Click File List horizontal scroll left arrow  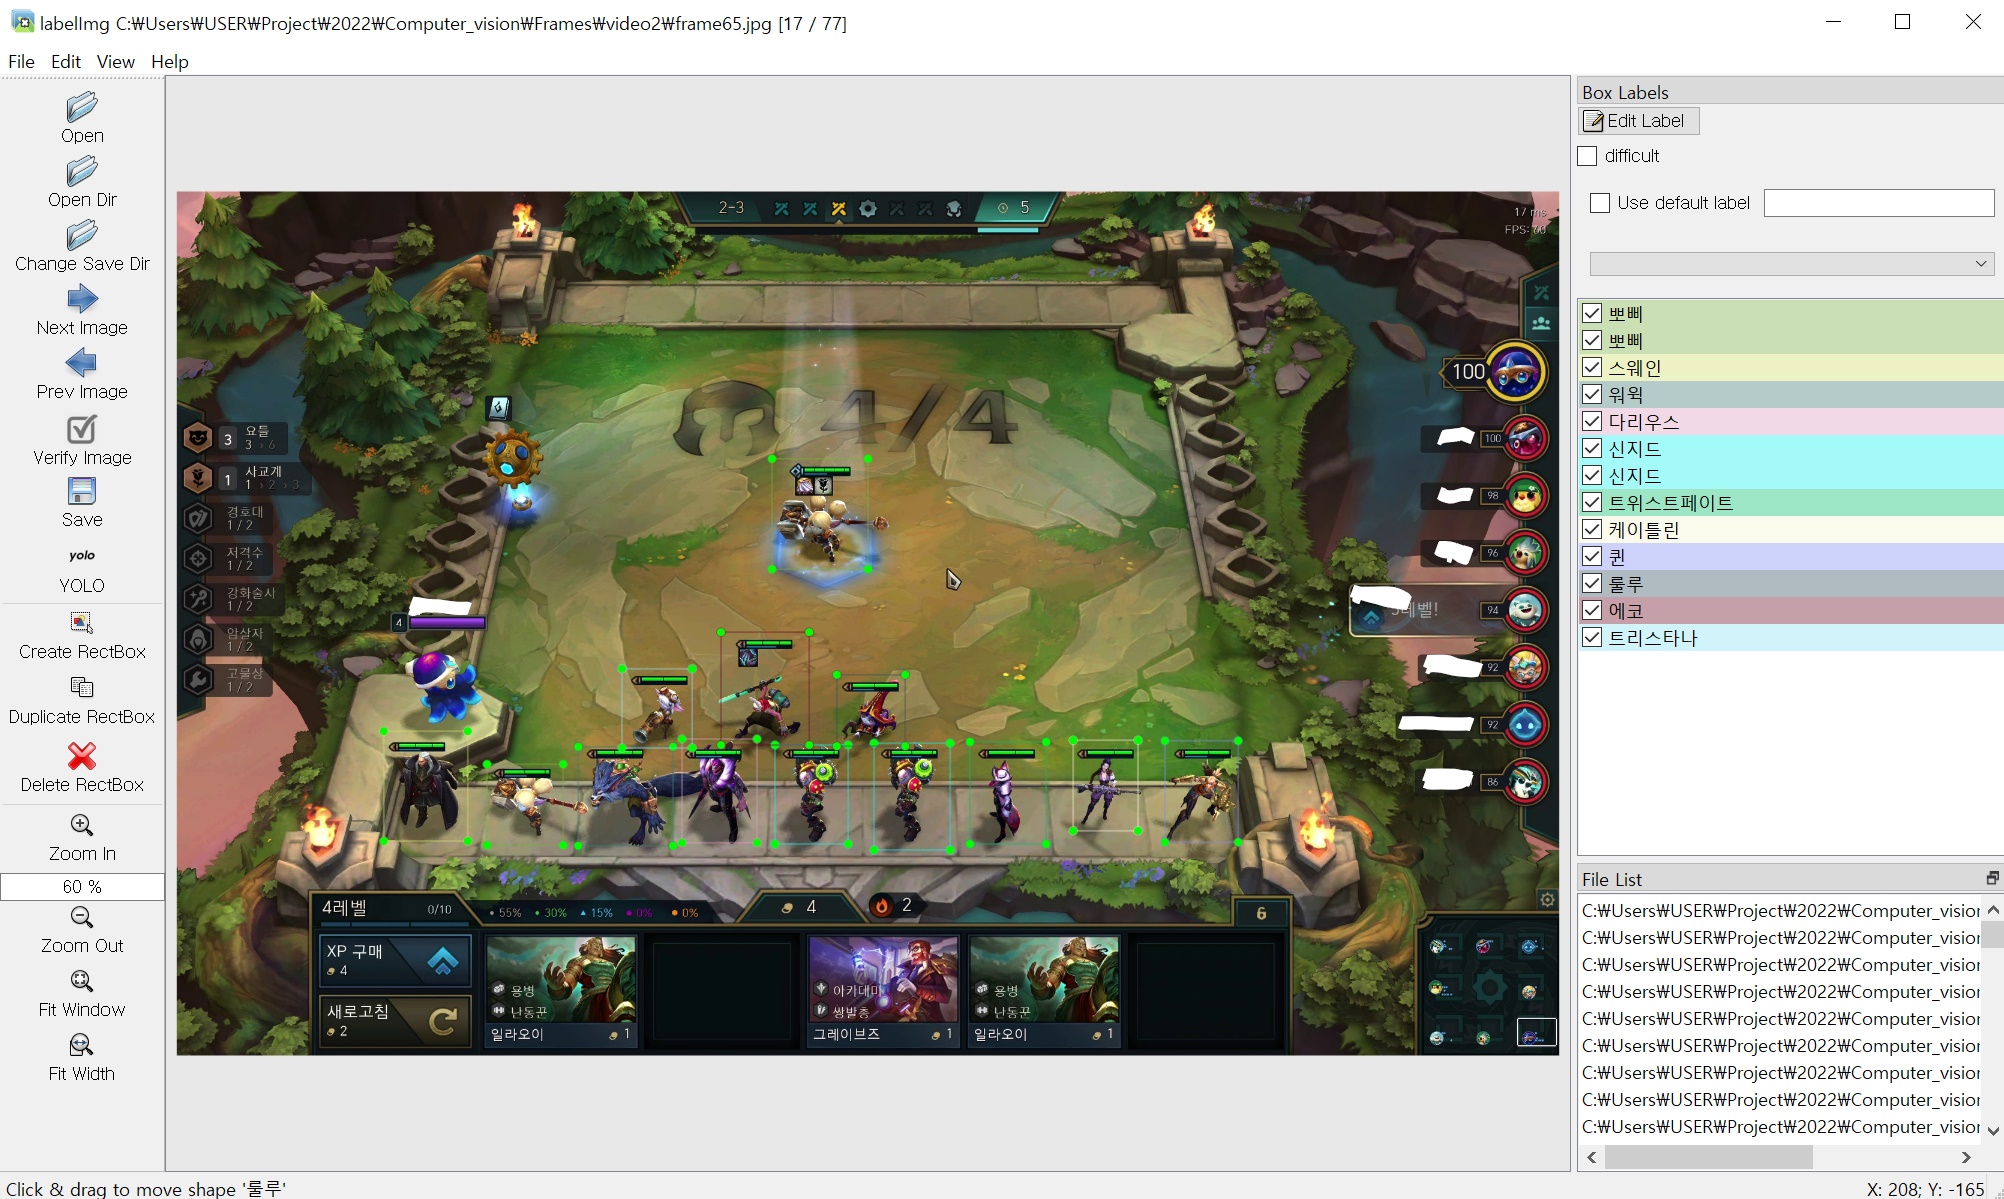tap(1592, 1157)
